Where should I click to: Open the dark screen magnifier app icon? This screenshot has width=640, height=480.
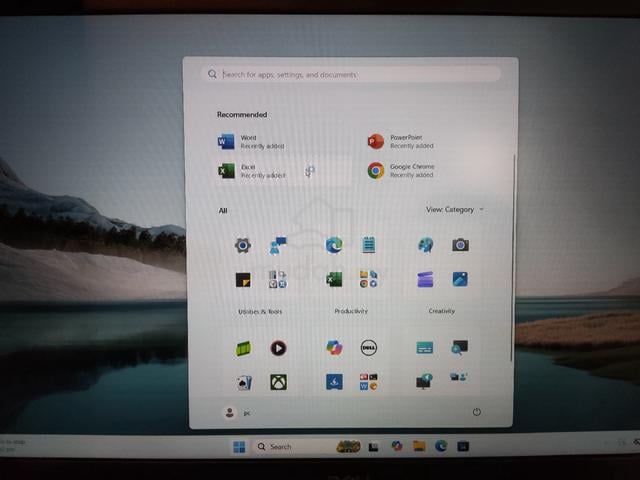pos(460,347)
